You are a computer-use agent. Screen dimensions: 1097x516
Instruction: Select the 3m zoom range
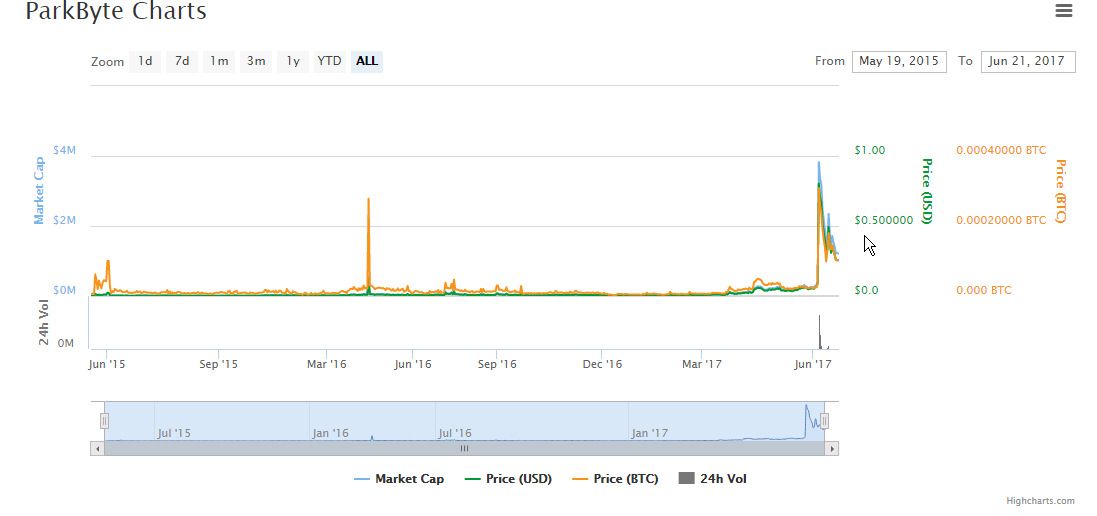tap(256, 62)
